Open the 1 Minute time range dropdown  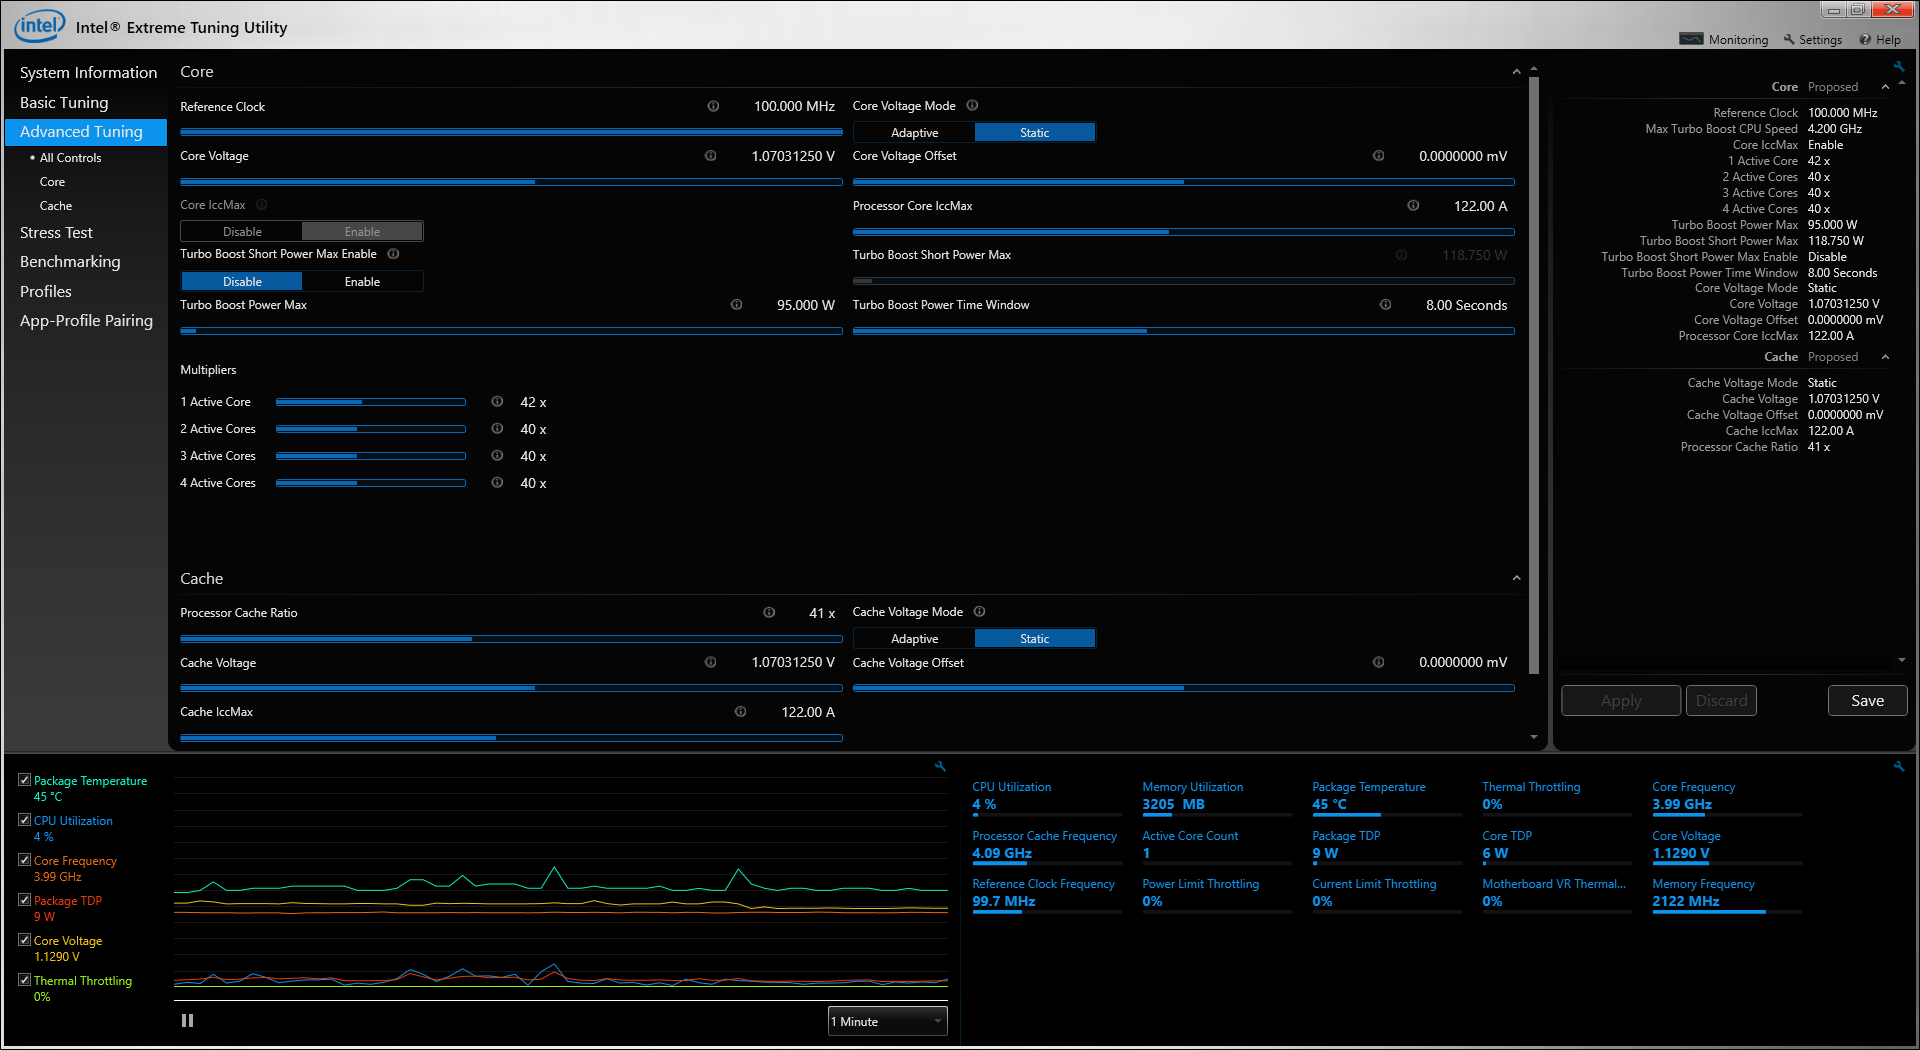click(887, 1021)
